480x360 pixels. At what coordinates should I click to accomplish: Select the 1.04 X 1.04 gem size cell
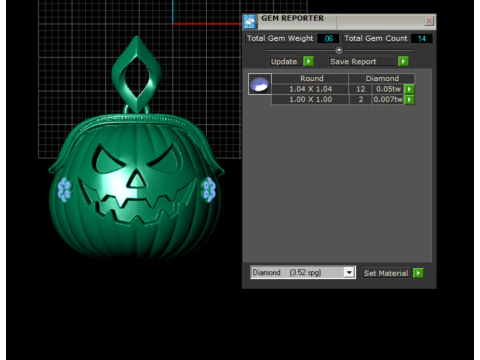coord(310,89)
